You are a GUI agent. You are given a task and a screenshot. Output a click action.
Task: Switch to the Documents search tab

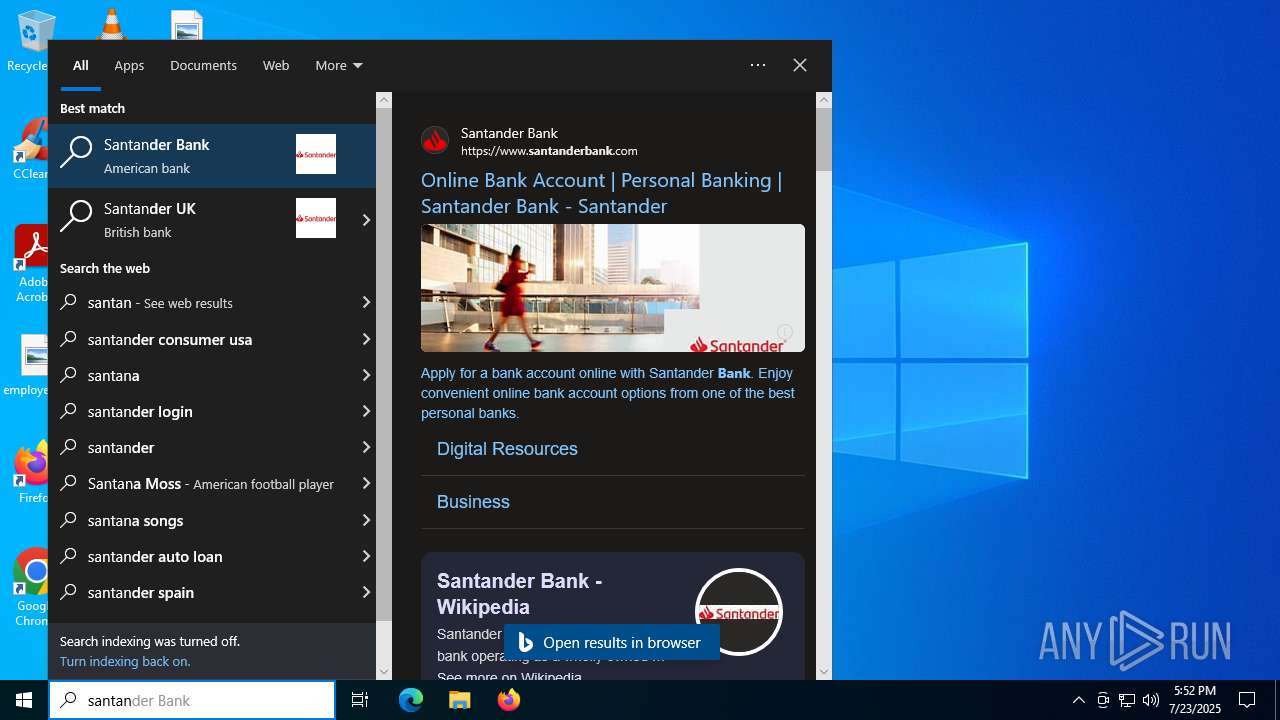click(203, 65)
